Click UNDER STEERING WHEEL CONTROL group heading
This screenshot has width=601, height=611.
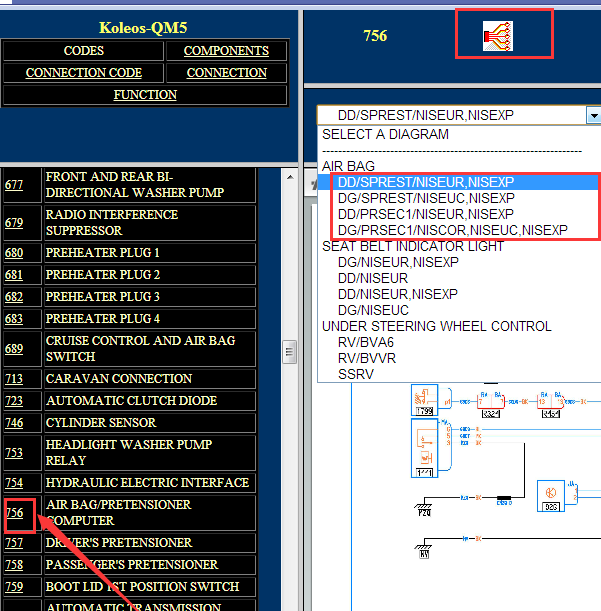pyautogui.click(x=437, y=326)
